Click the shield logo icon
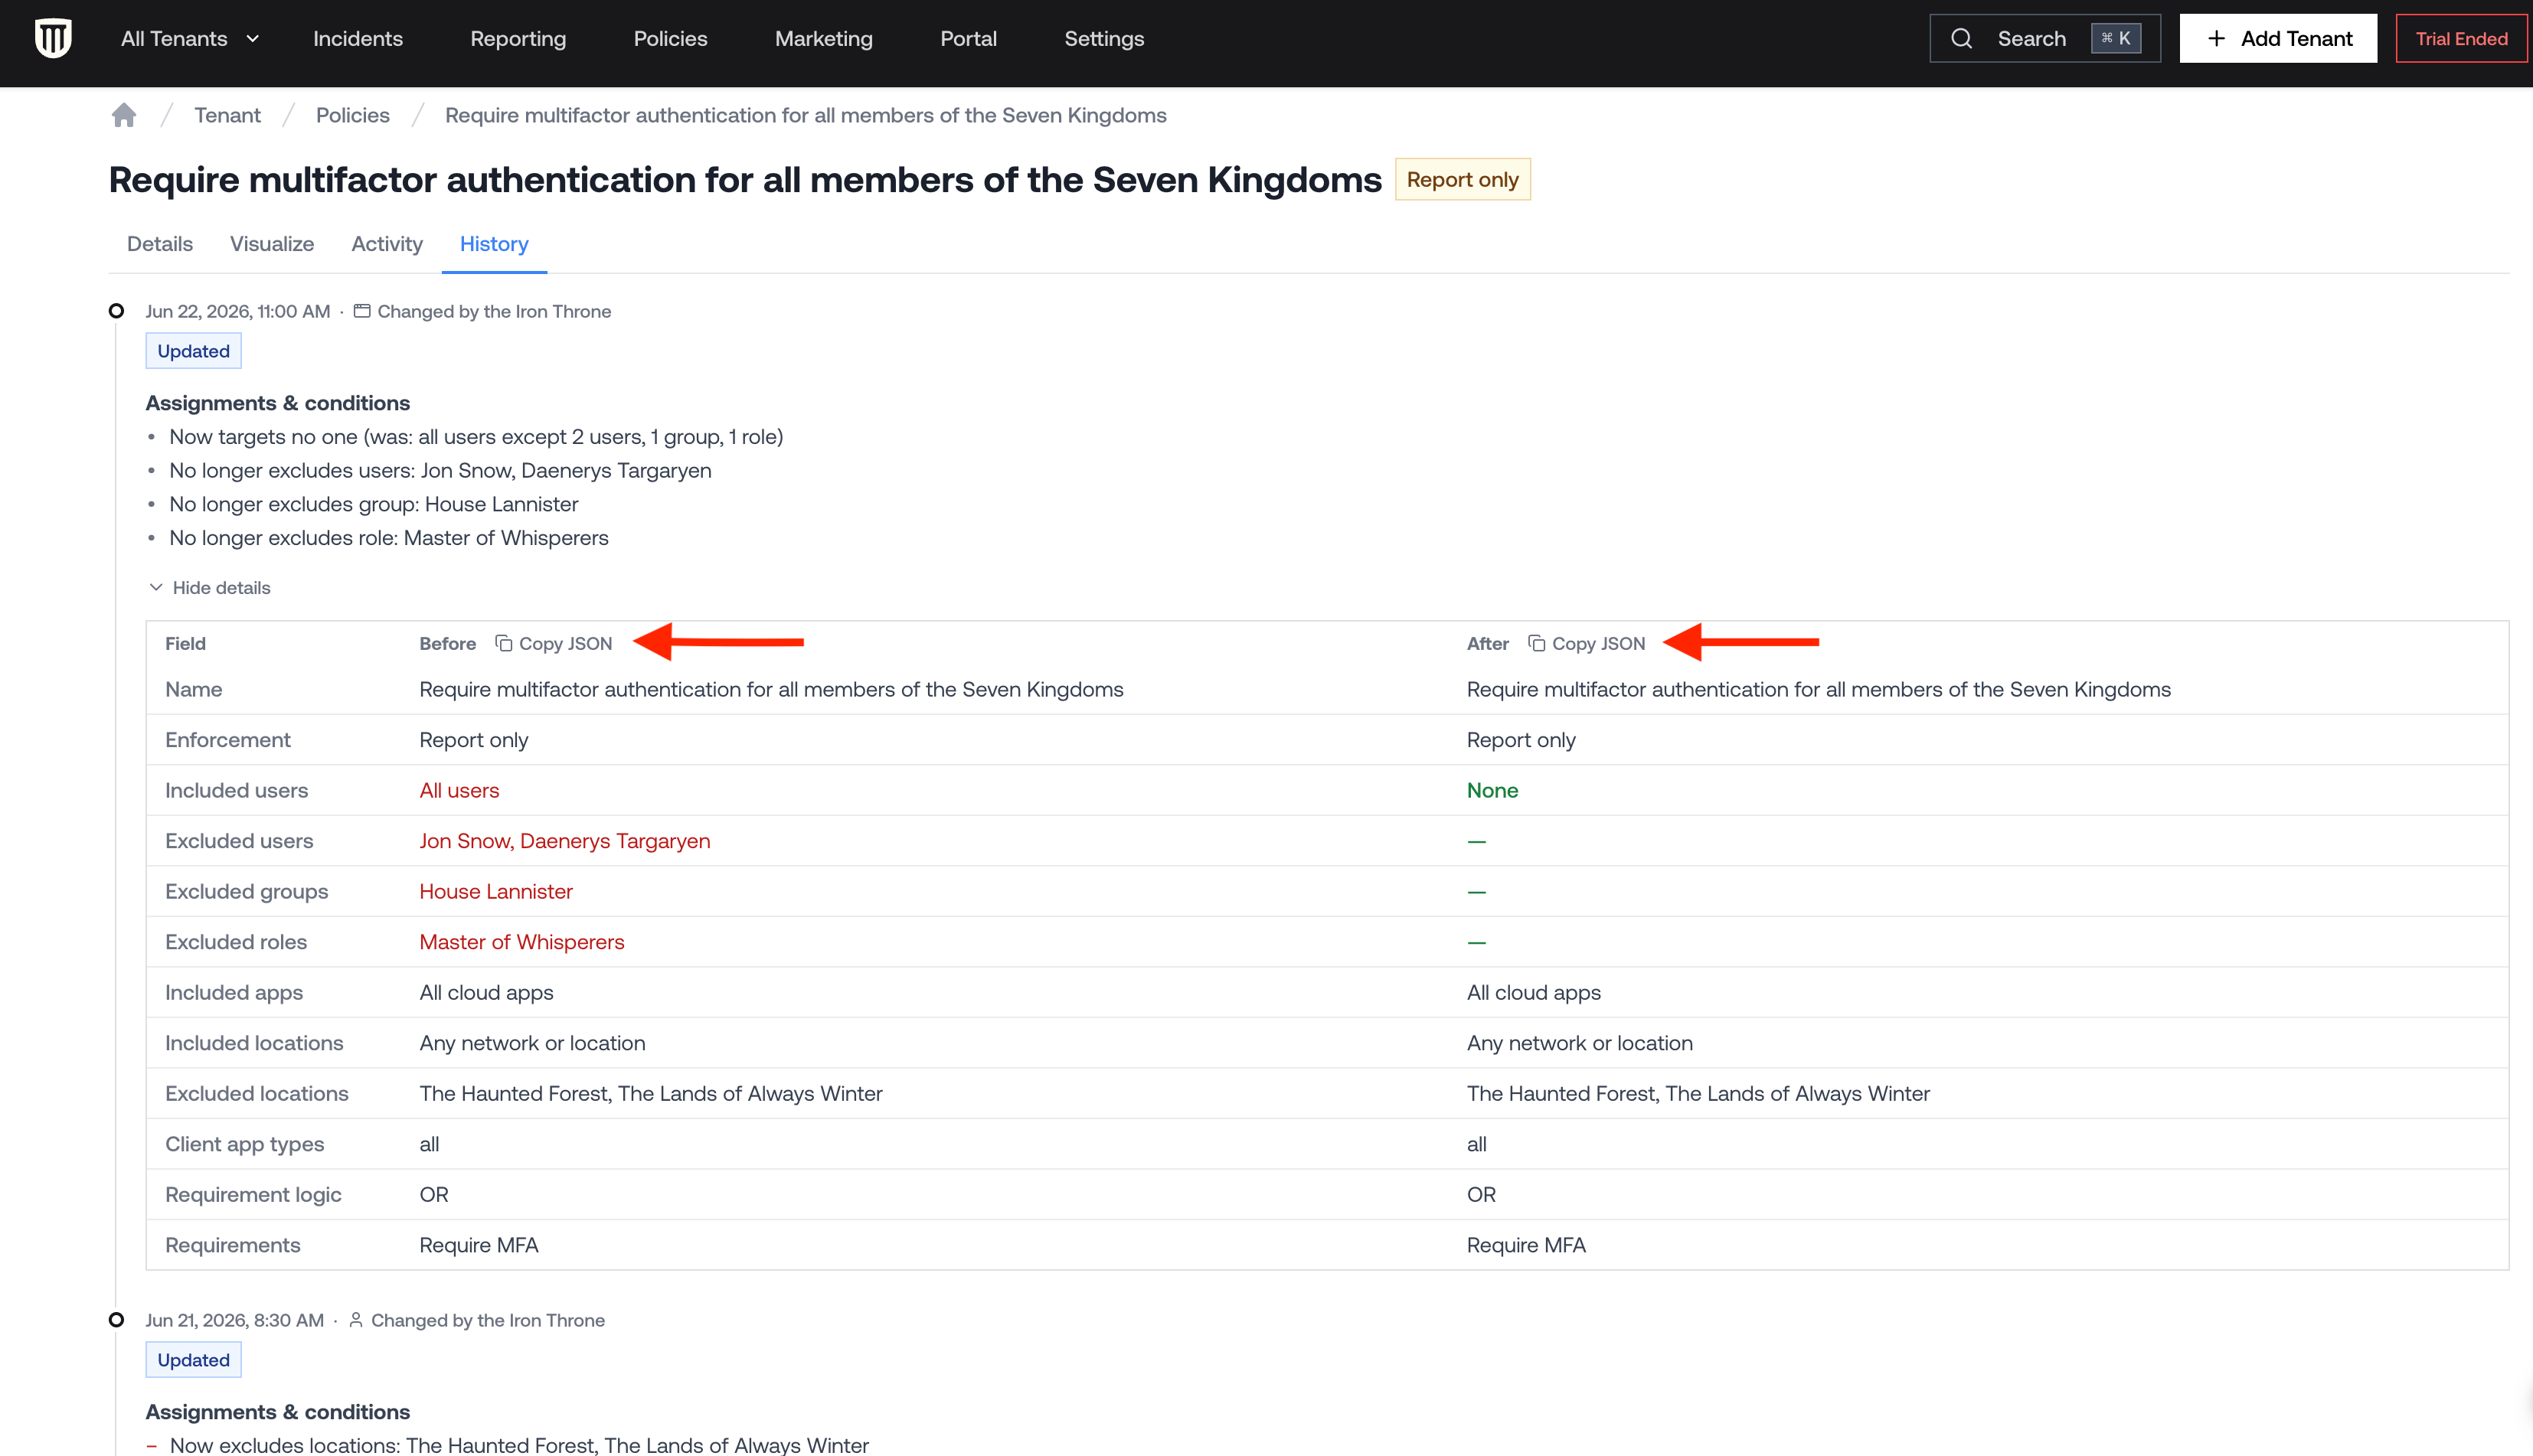 tap(53, 39)
